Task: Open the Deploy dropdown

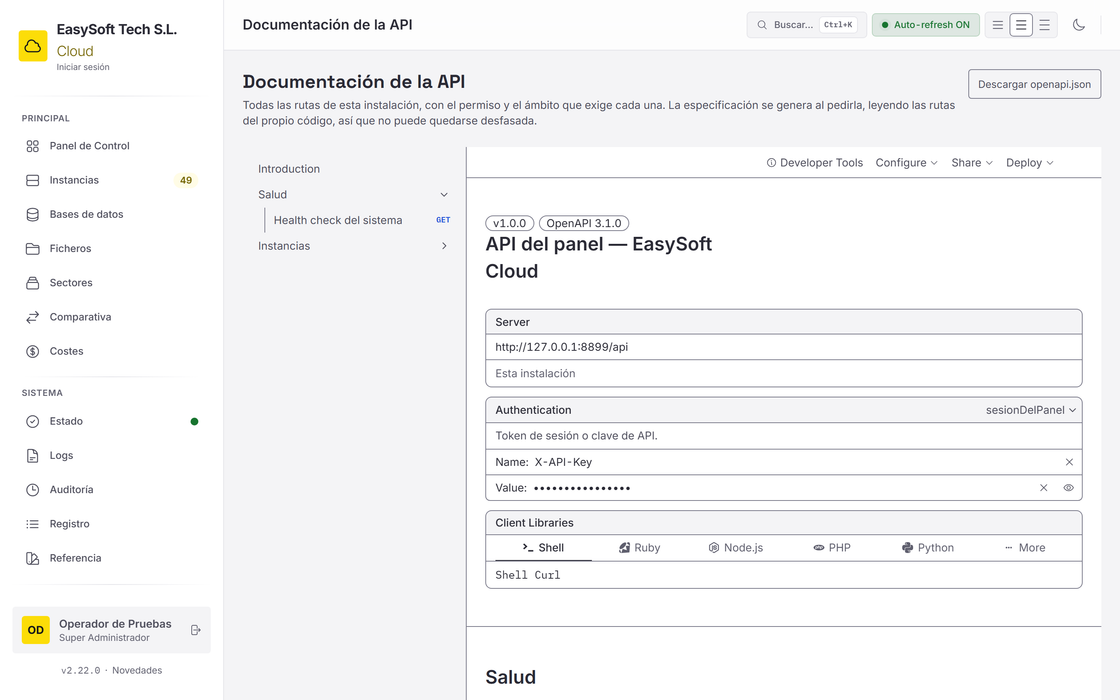Action: (1029, 163)
